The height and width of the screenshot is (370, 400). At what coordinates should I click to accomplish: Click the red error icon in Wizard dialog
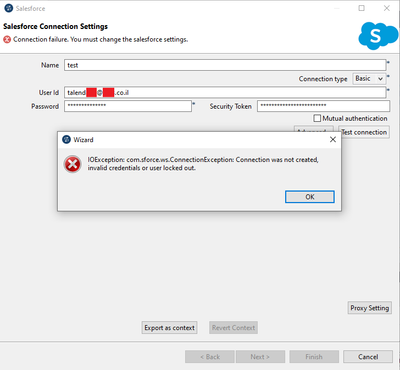click(72, 164)
